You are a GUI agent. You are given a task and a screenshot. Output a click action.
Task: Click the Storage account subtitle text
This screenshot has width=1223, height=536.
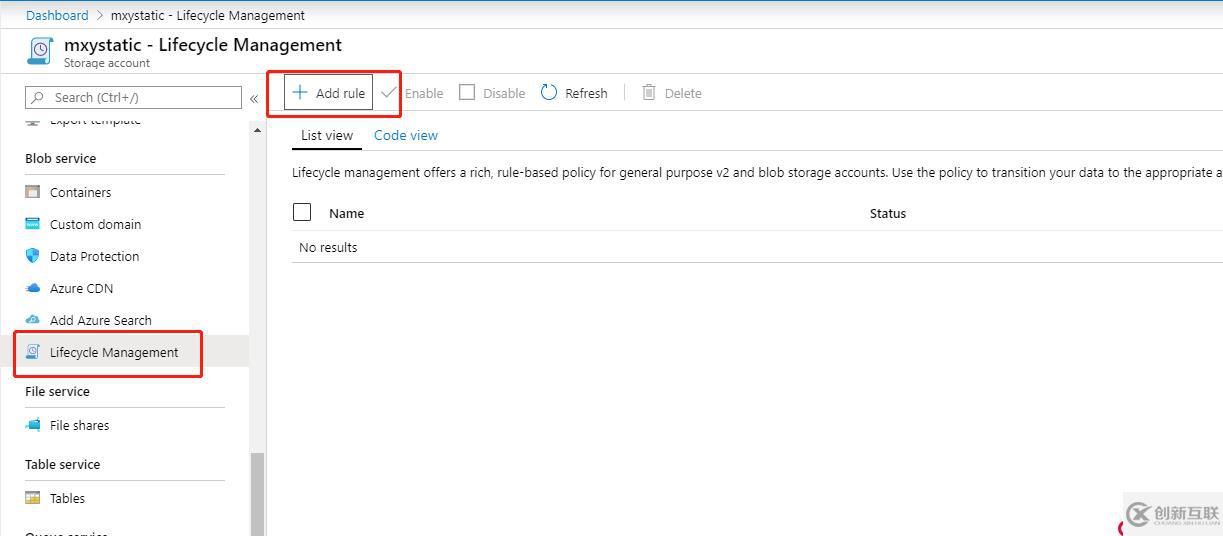(107, 63)
